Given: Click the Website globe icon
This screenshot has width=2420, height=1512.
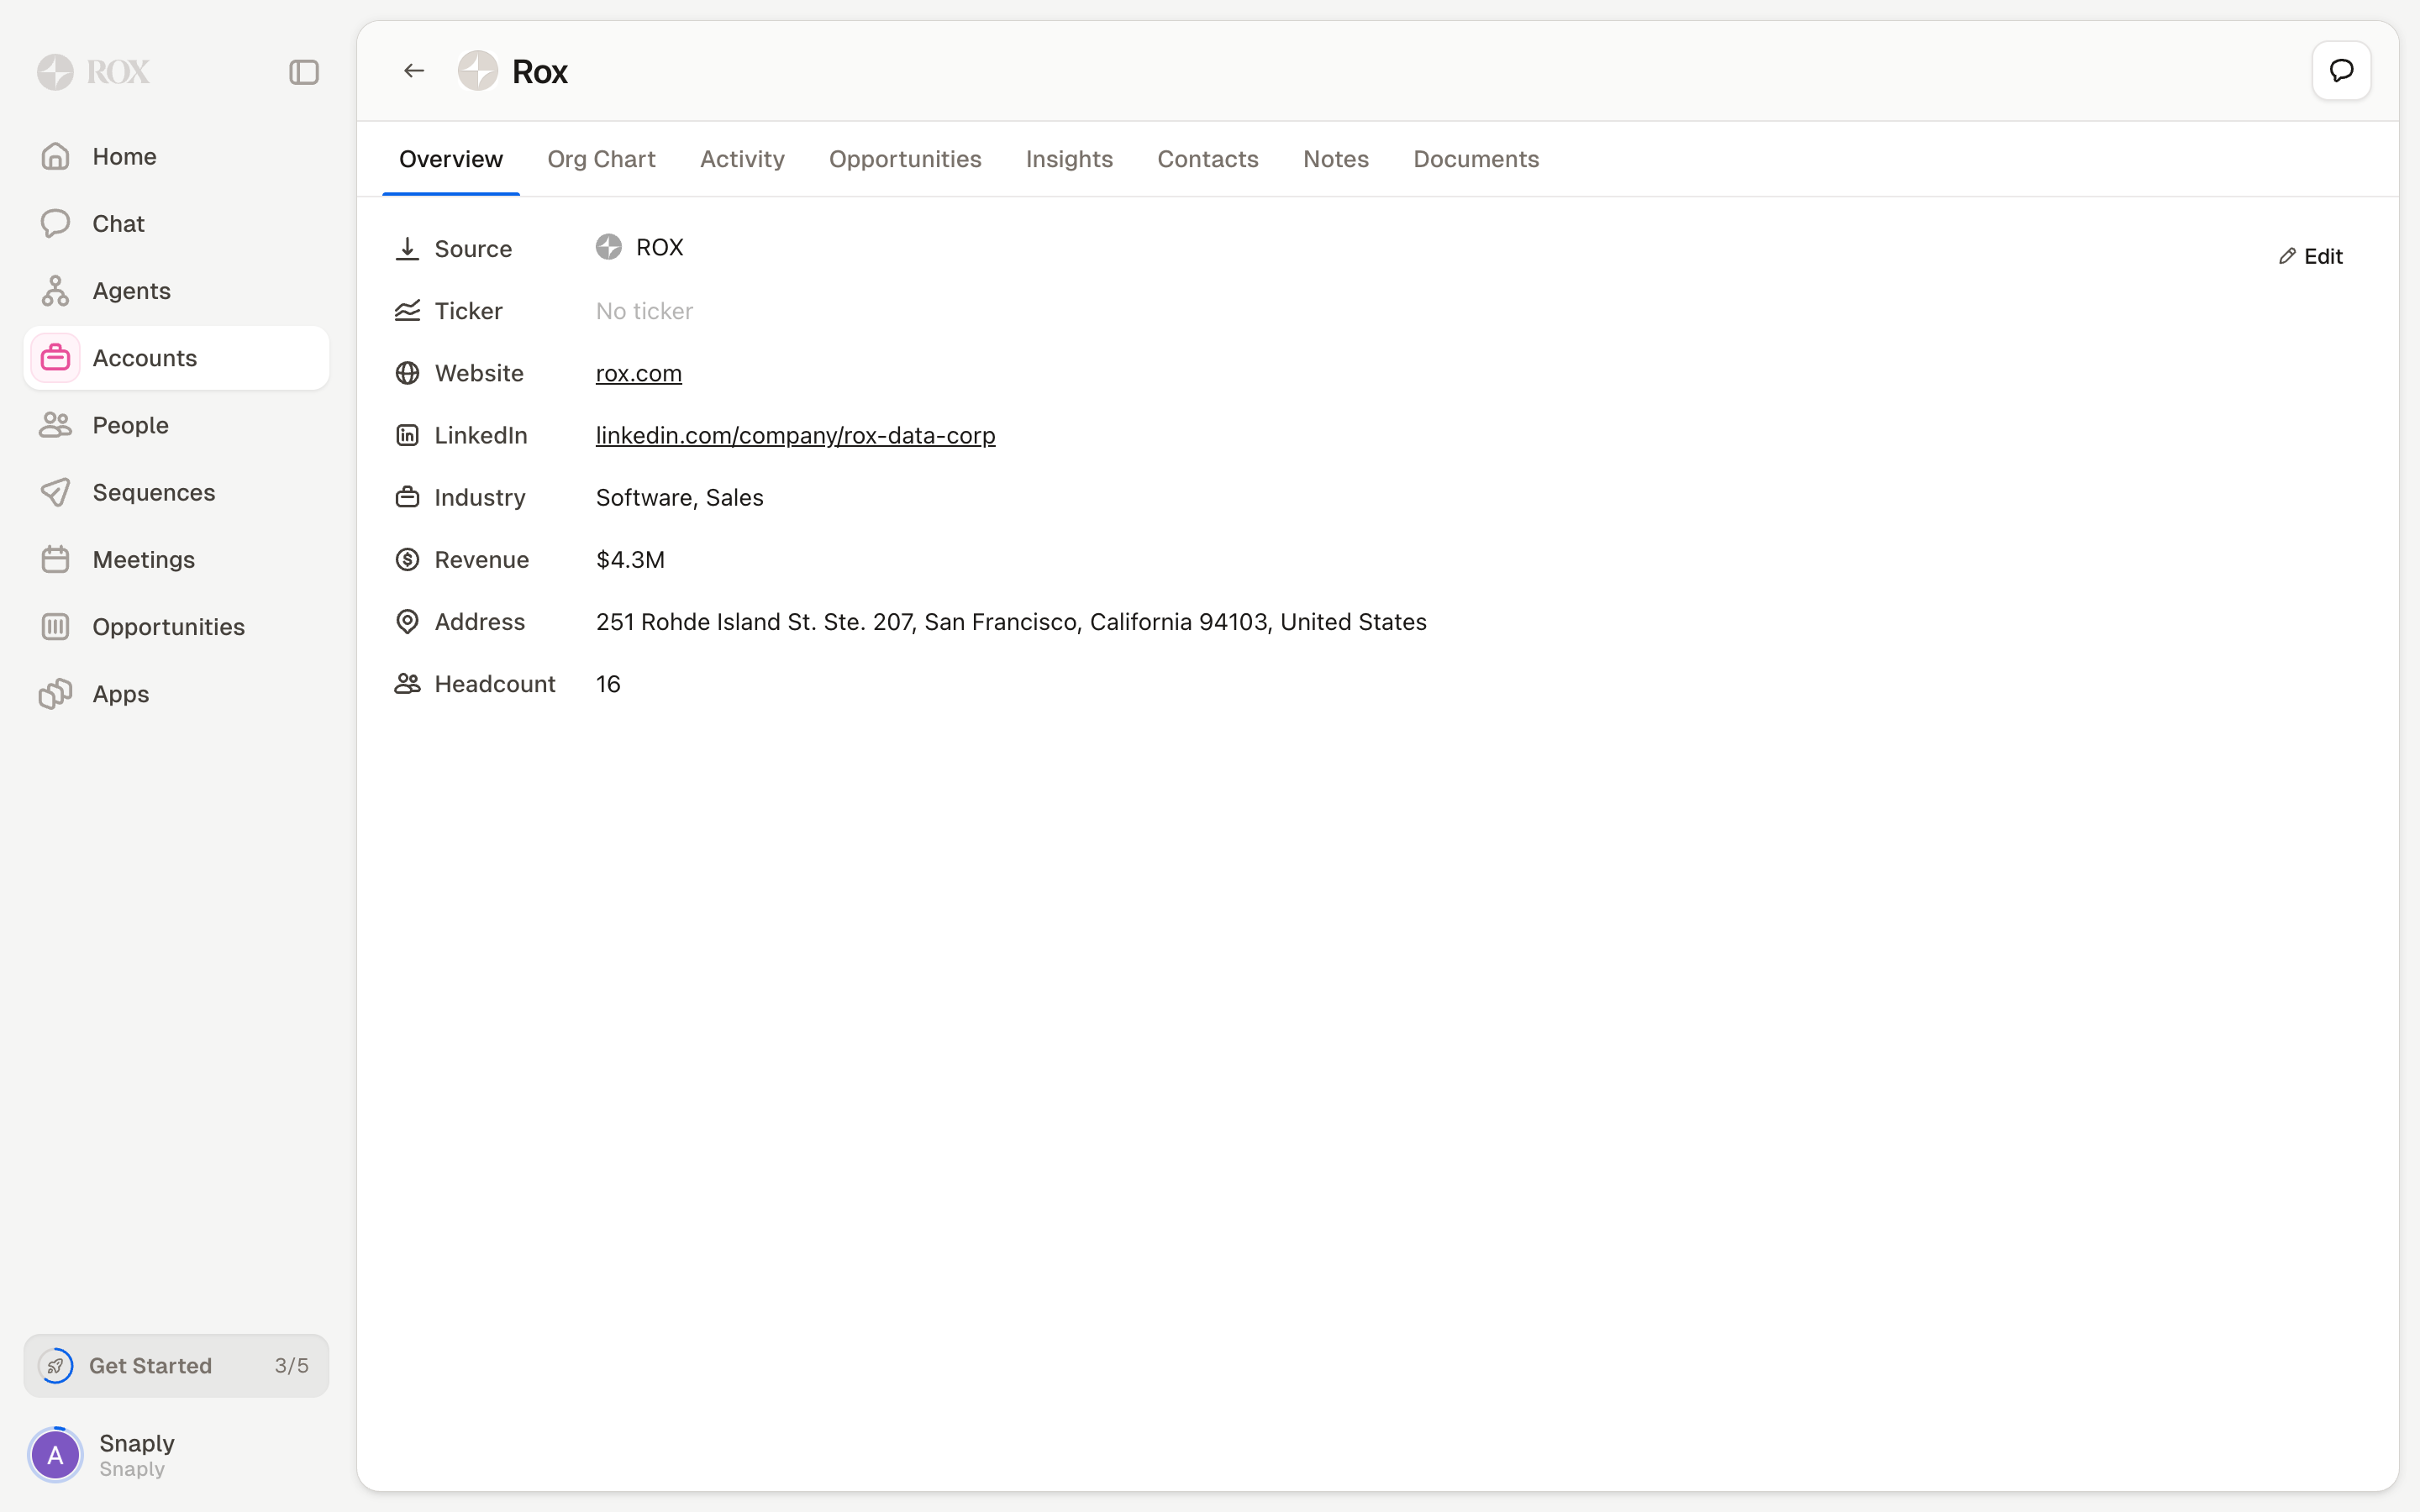Looking at the screenshot, I should [407, 373].
